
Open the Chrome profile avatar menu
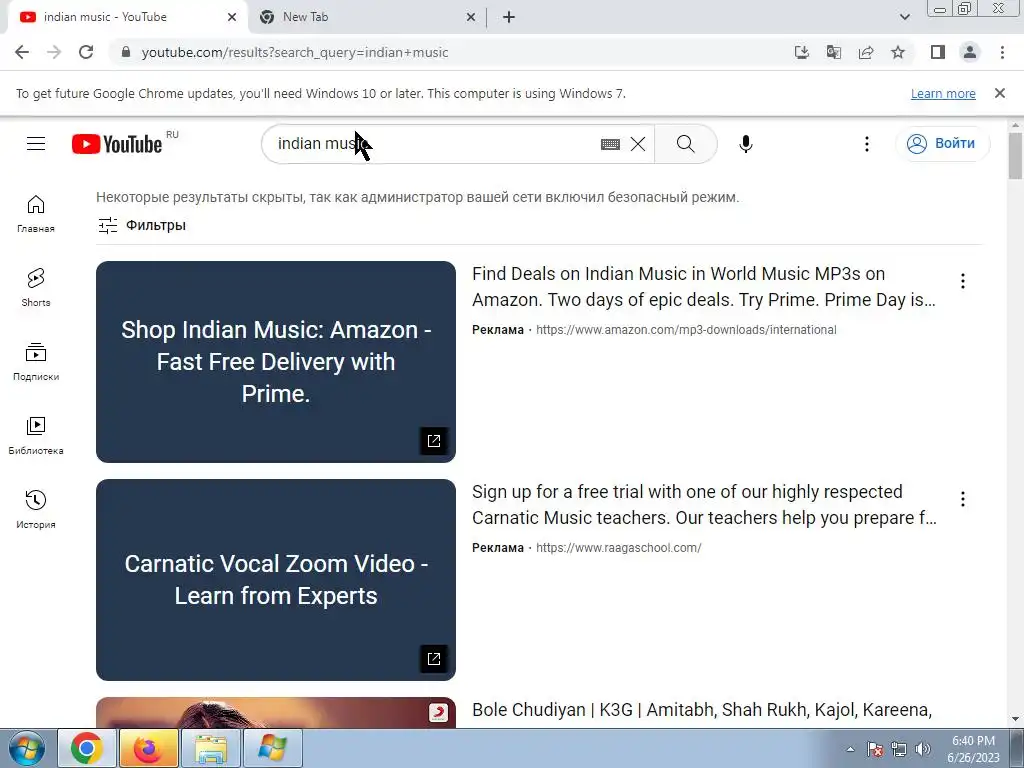click(x=970, y=52)
